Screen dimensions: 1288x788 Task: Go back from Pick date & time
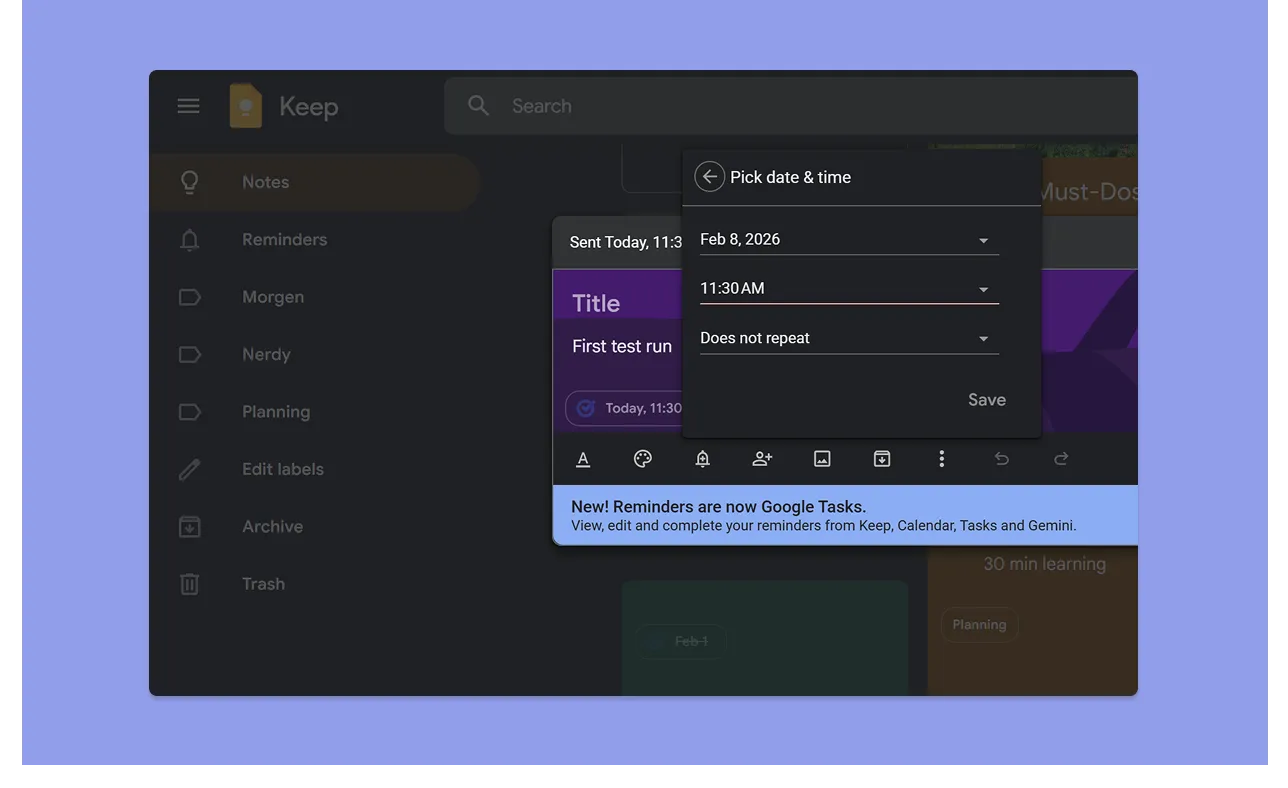pyautogui.click(x=710, y=176)
